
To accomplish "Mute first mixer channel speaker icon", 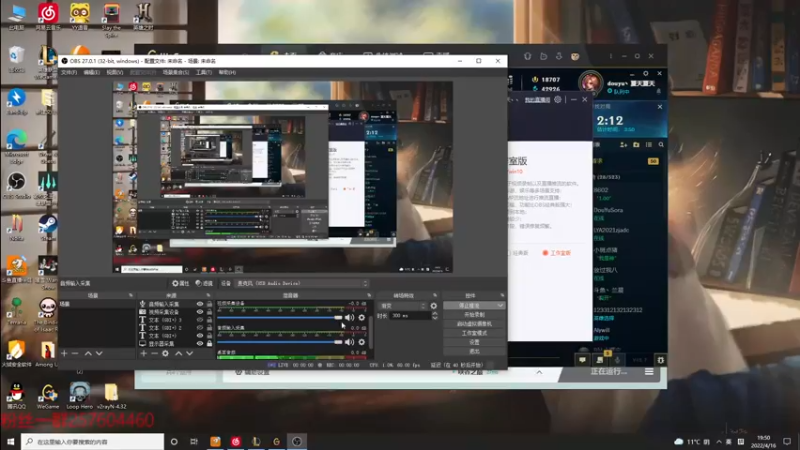I will pyautogui.click(x=349, y=317).
